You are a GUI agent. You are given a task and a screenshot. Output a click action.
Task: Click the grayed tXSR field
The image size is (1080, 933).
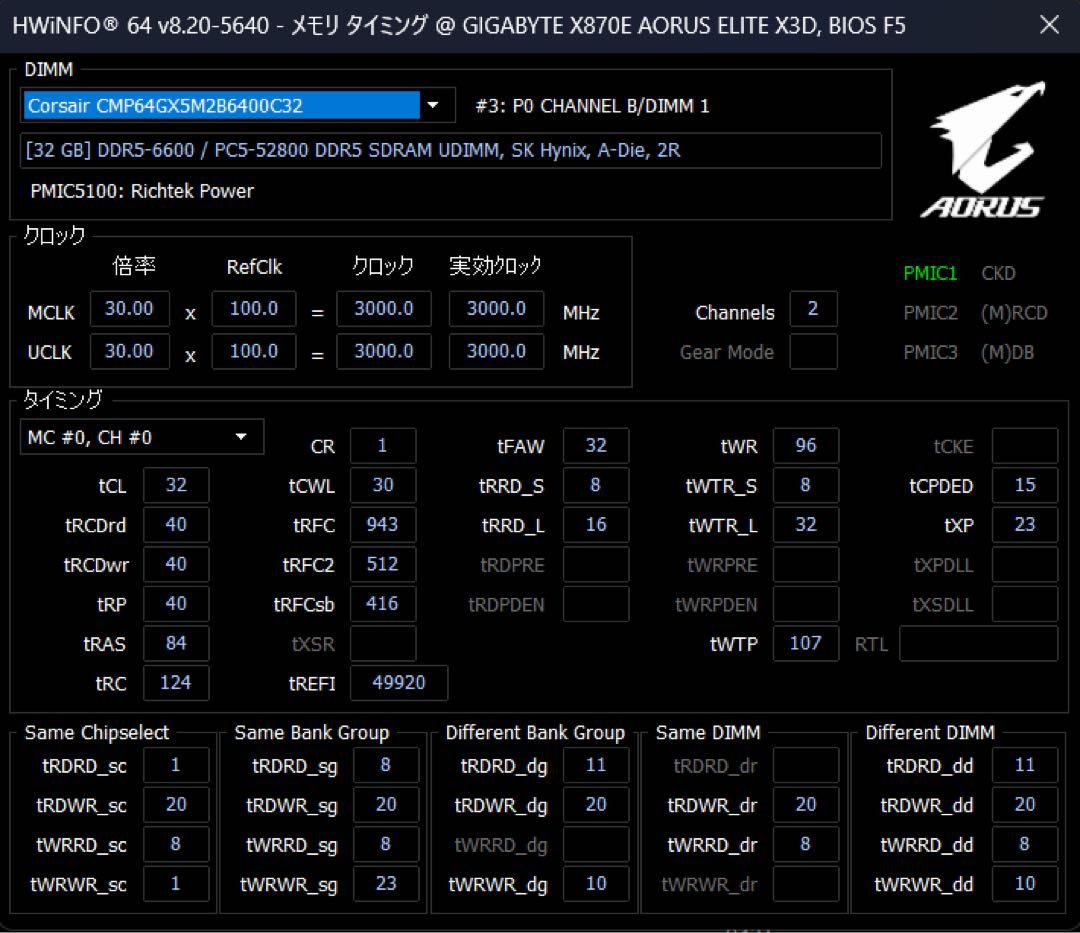384,643
